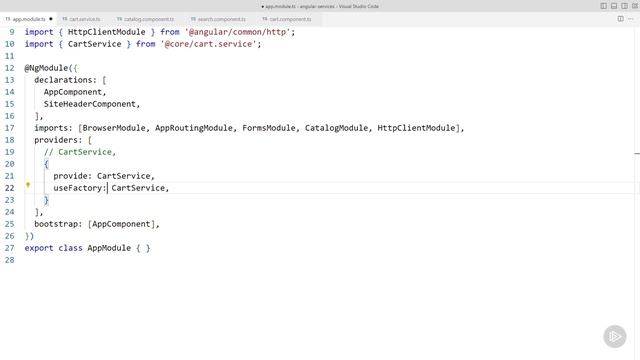Screen dimensions: 640x360
Task: Click line number 12 in the gutter
Action: tap(10, 68)
